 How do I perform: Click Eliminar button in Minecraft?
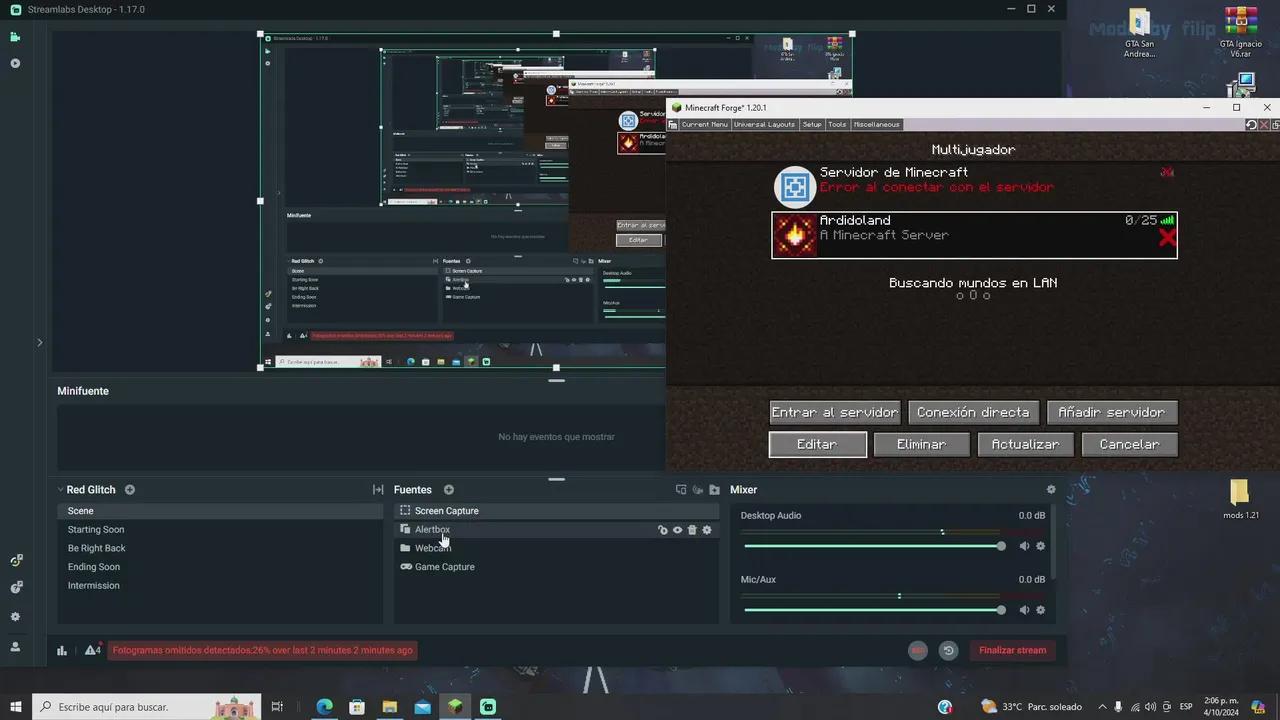coord(921,444)
